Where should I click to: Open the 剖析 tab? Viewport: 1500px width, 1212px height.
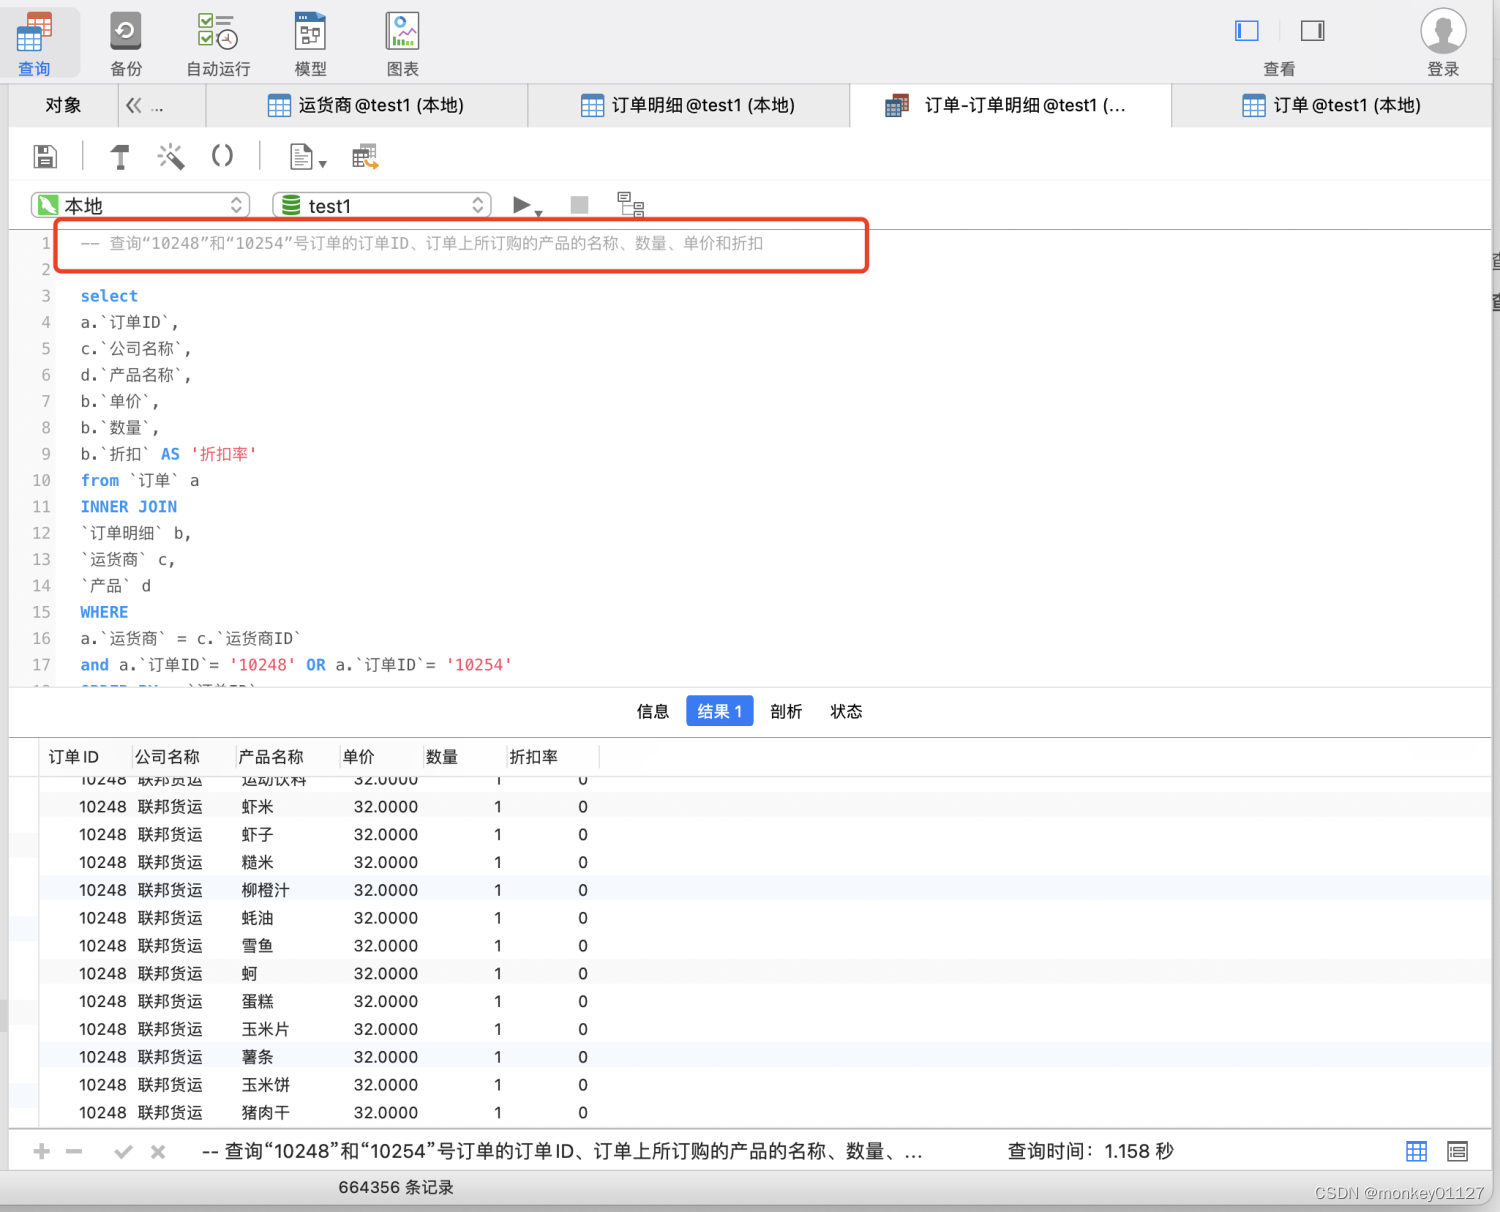pyautogui.click(x=786, y=711)
